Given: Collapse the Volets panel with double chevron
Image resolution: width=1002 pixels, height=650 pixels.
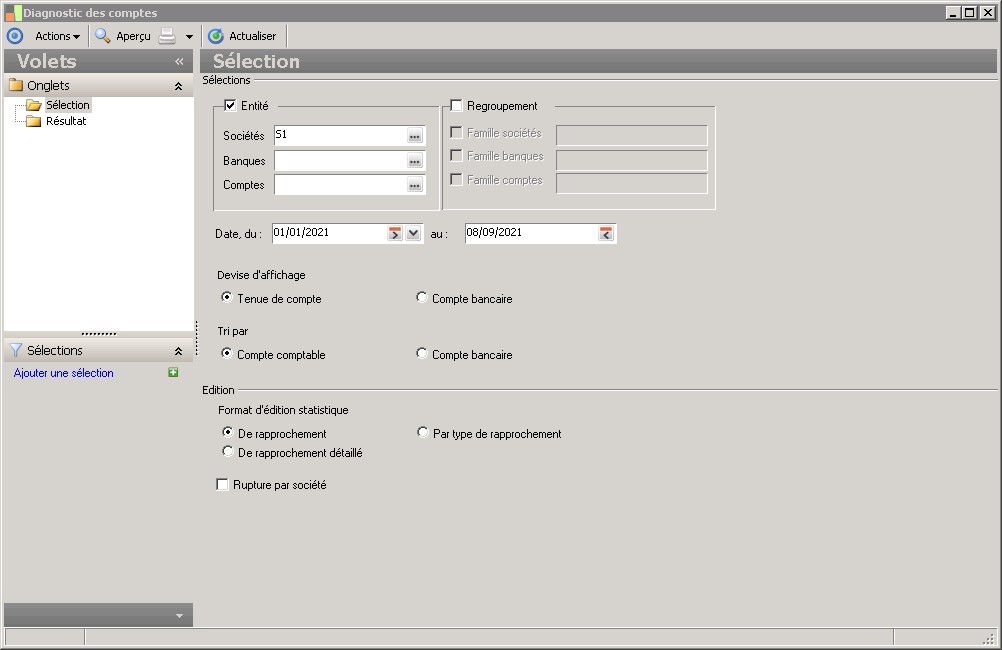Looking at the screenshot, I should [179, 61].
